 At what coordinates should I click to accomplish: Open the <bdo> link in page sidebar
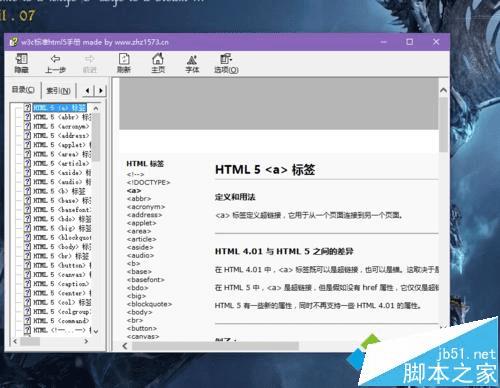pyautogui.click(x=137, y=288)
